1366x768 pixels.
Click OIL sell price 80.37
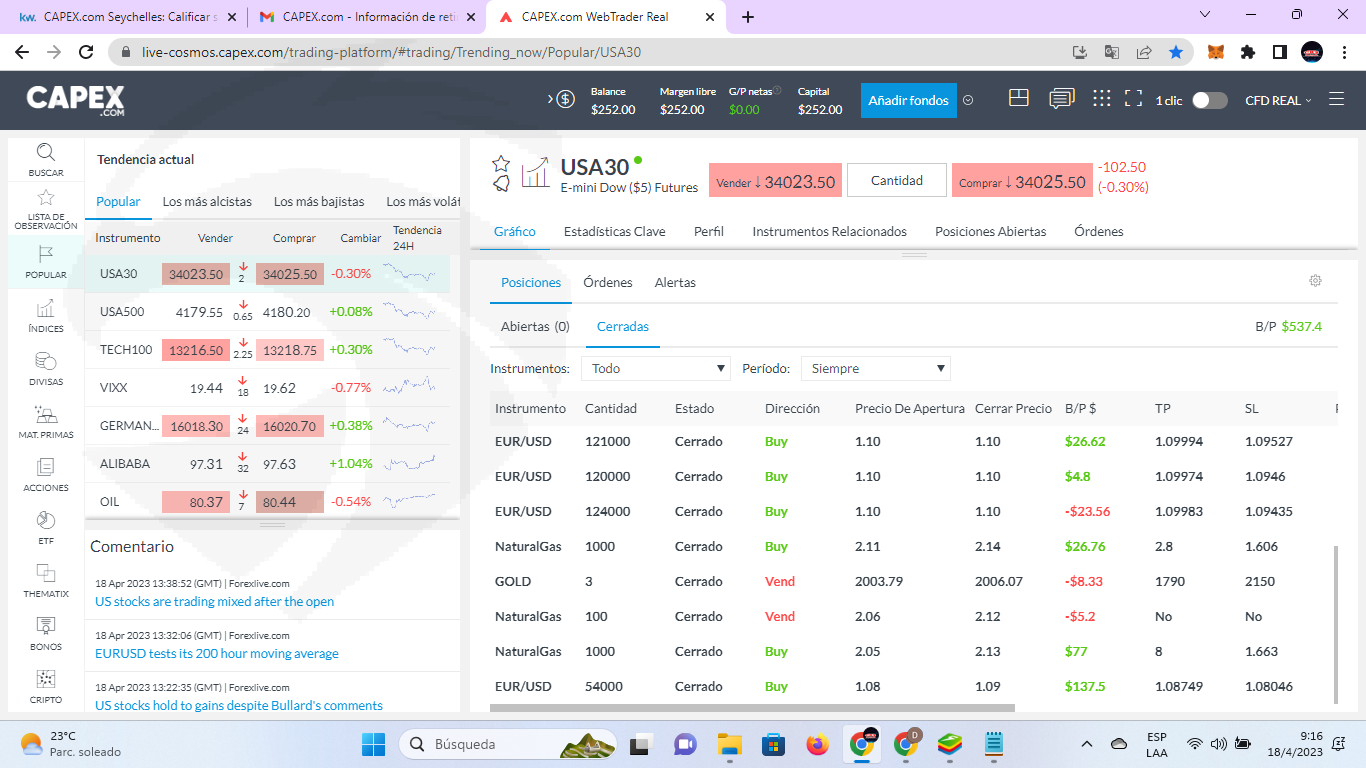[196, 502]
